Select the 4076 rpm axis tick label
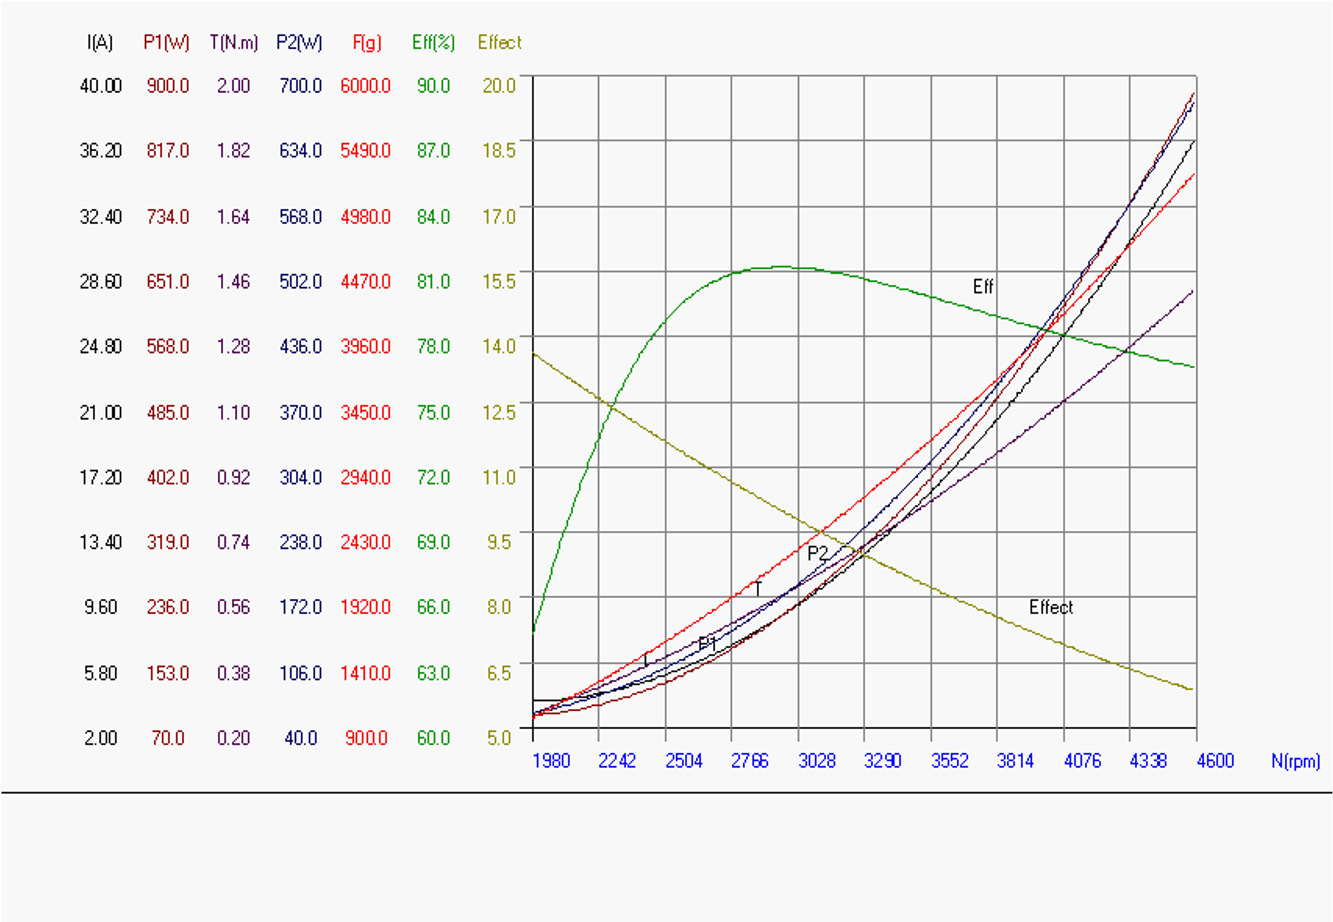 coord(1082,761)
